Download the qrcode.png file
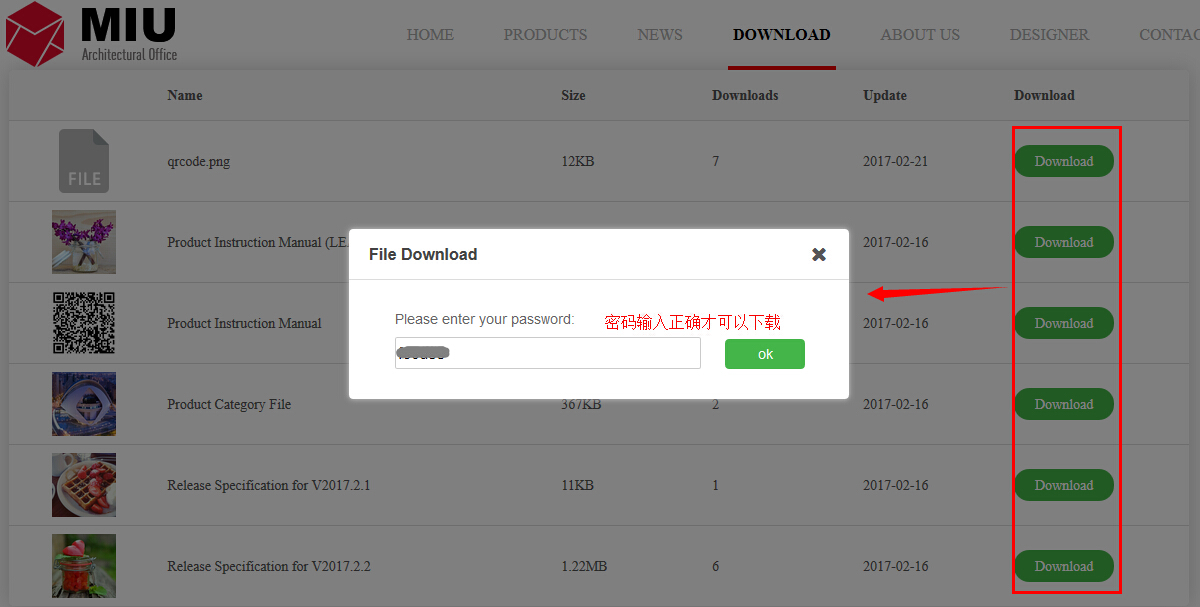This screenshot has width=1200, height=607. (1064, 161)
